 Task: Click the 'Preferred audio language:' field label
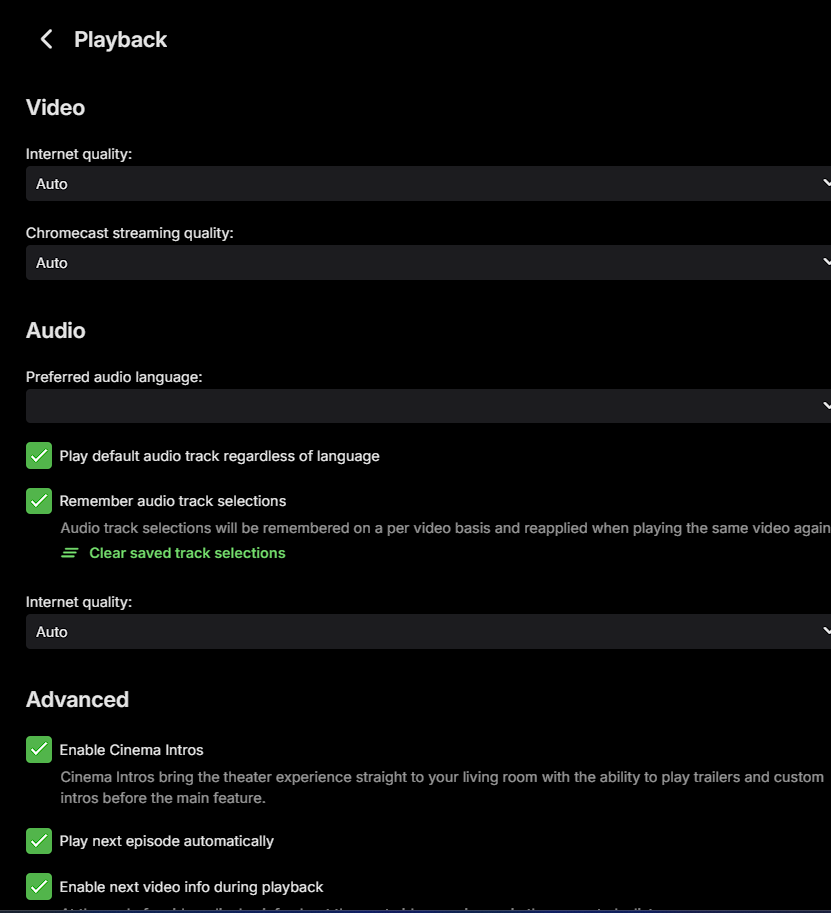coord(114,377)
